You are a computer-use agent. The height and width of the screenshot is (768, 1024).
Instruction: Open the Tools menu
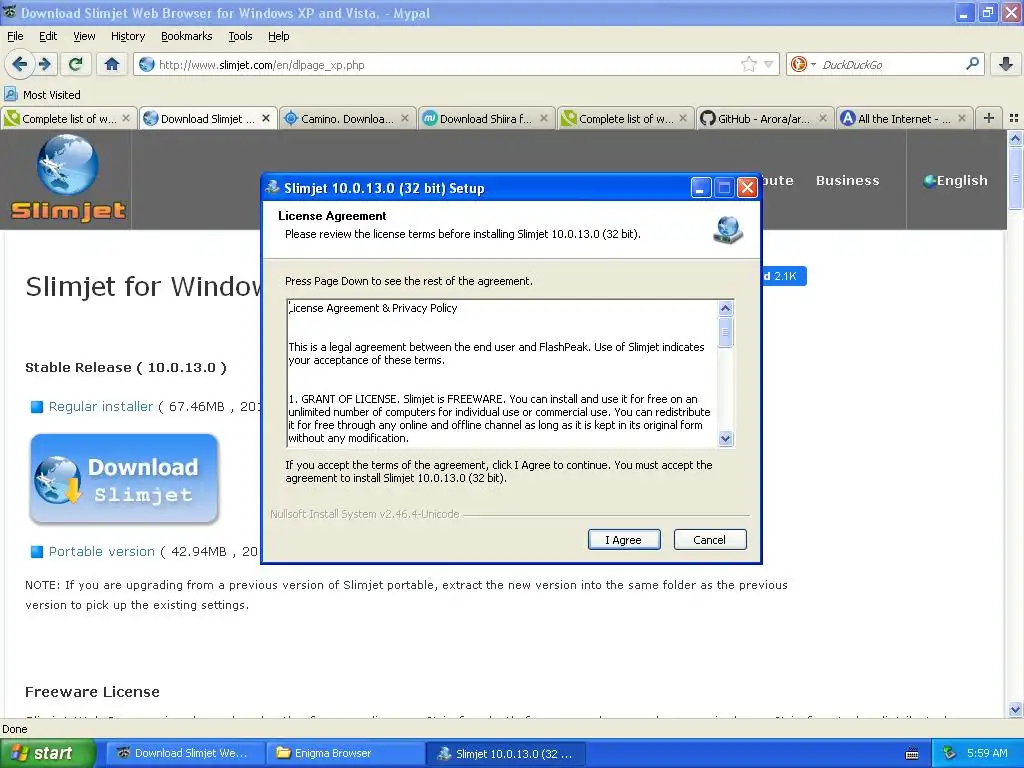(x=240, y=36)
